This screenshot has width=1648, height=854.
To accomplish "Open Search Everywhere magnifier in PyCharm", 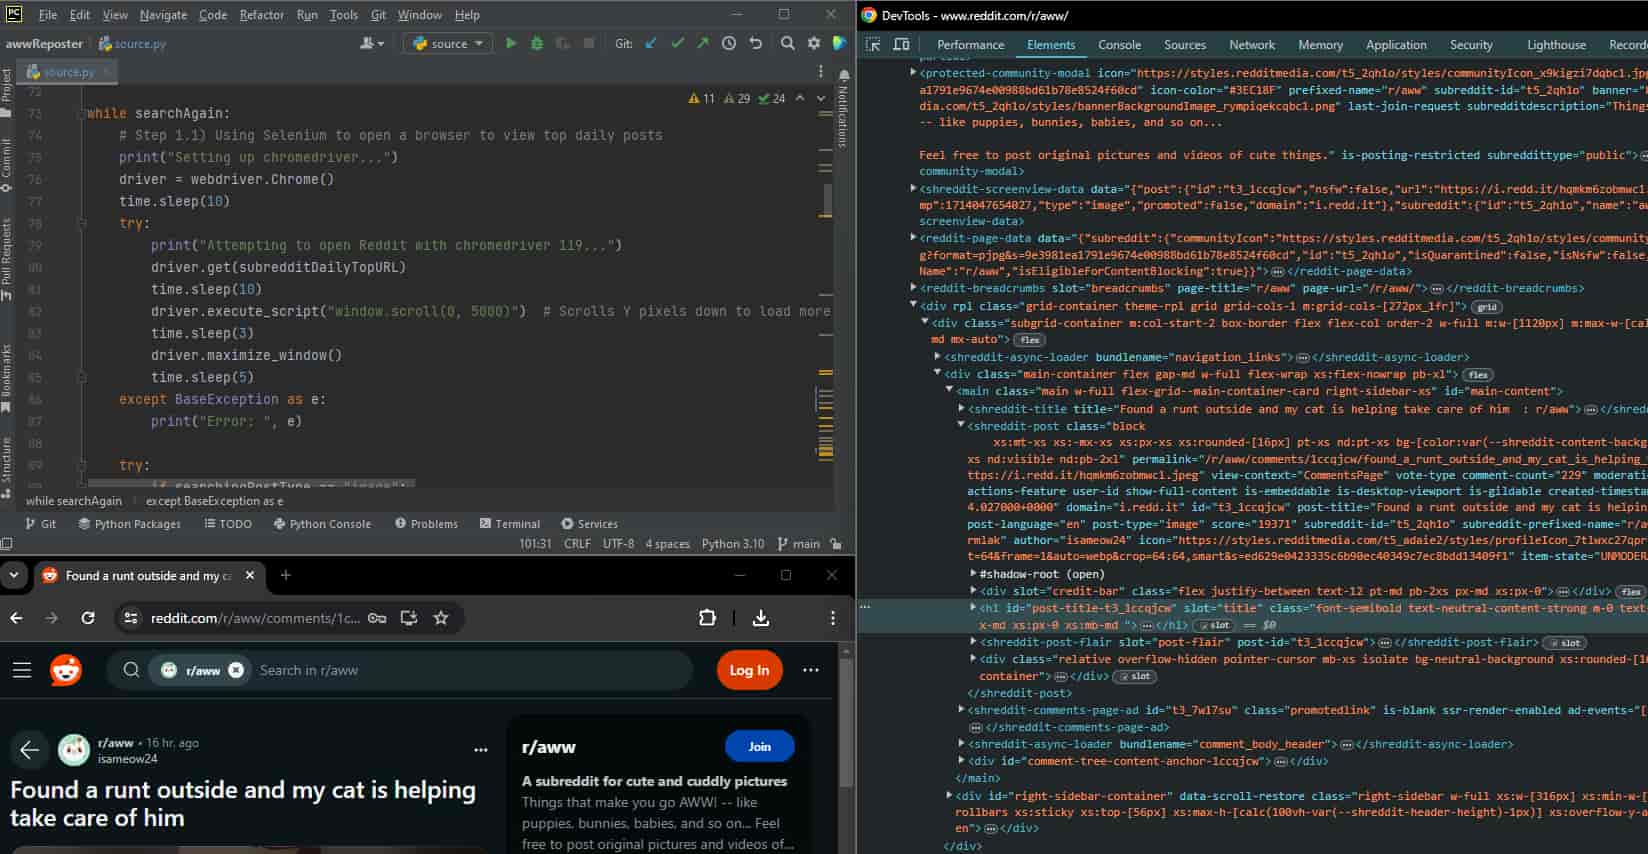I will pos(788,43).
